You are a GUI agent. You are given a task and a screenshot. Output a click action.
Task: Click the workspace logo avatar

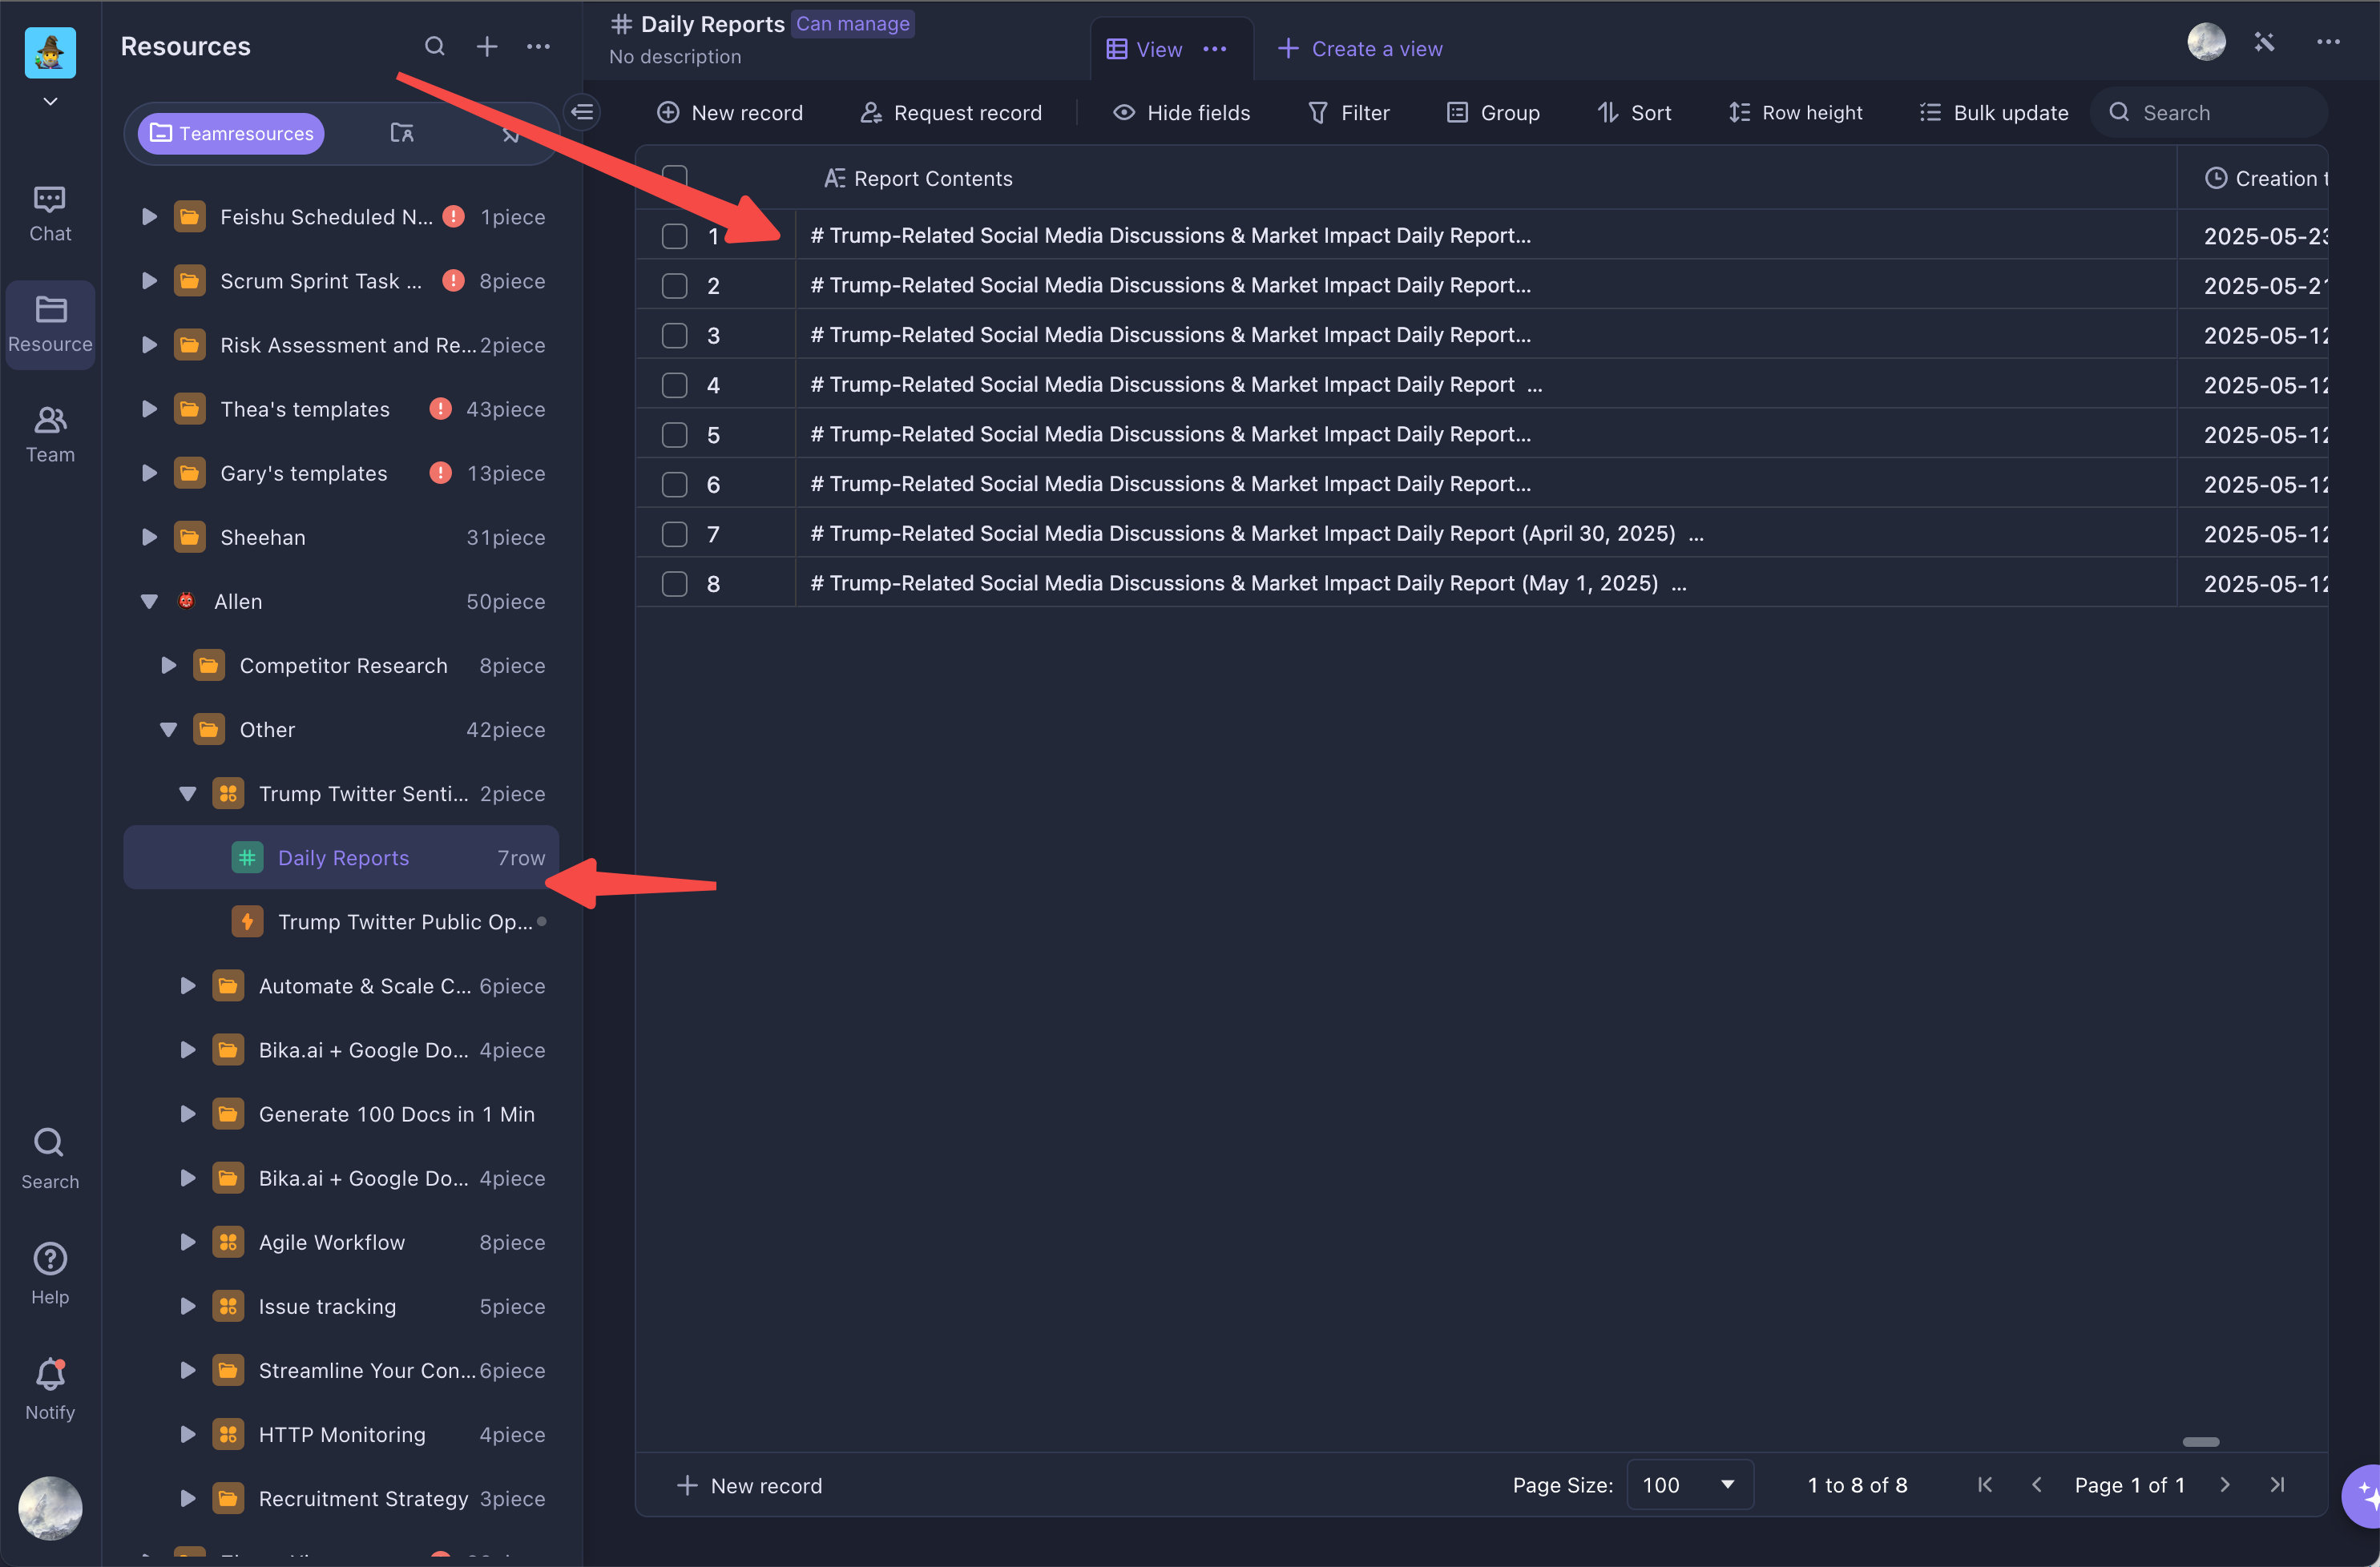50,52
